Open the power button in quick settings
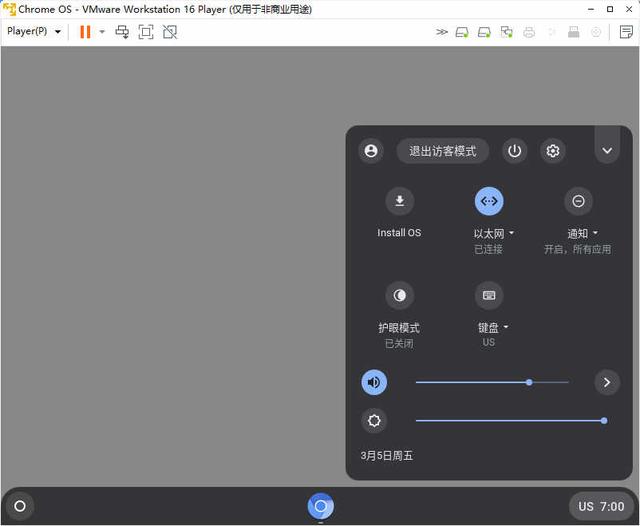Screen dimensions: 640x526 514,151
